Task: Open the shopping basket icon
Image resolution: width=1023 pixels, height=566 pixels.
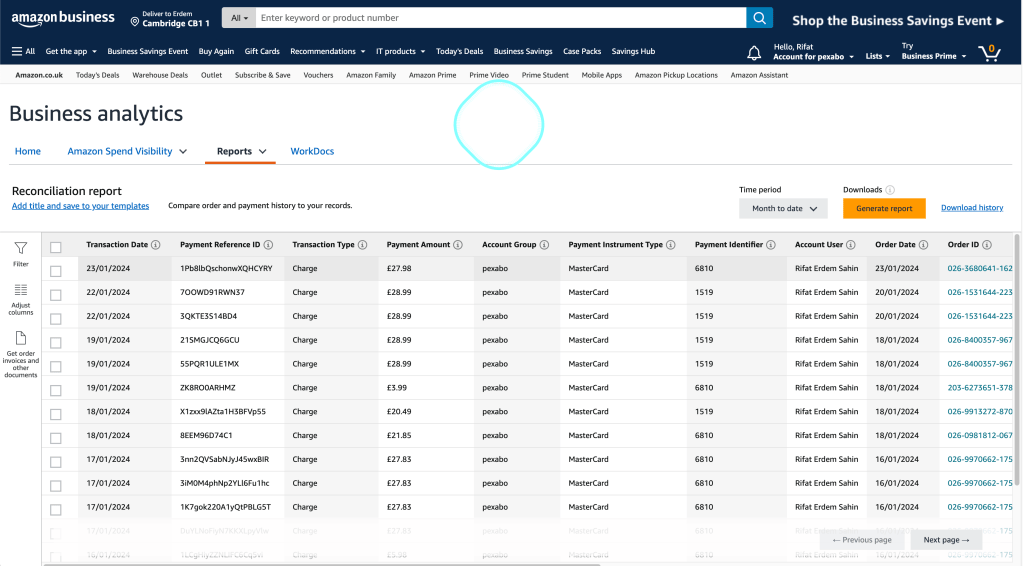Action: tap(990, 52)
